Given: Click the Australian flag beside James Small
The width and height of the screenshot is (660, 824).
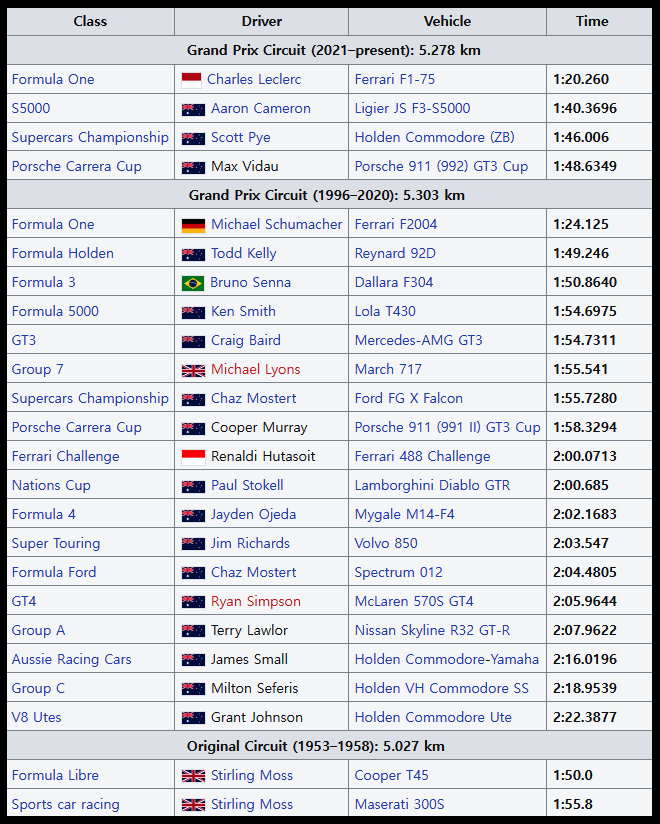Looking at the screenshot, I should tap(193, 661).
